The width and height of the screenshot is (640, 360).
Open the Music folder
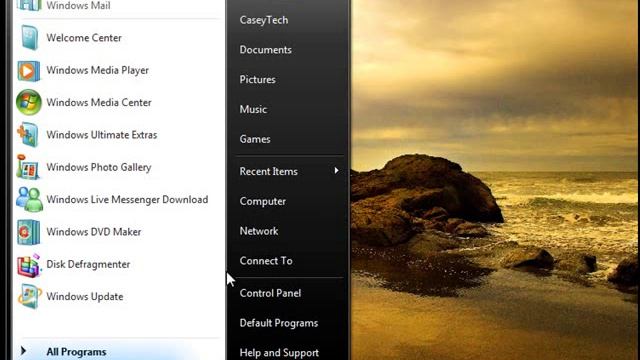(x=253, y=109)
